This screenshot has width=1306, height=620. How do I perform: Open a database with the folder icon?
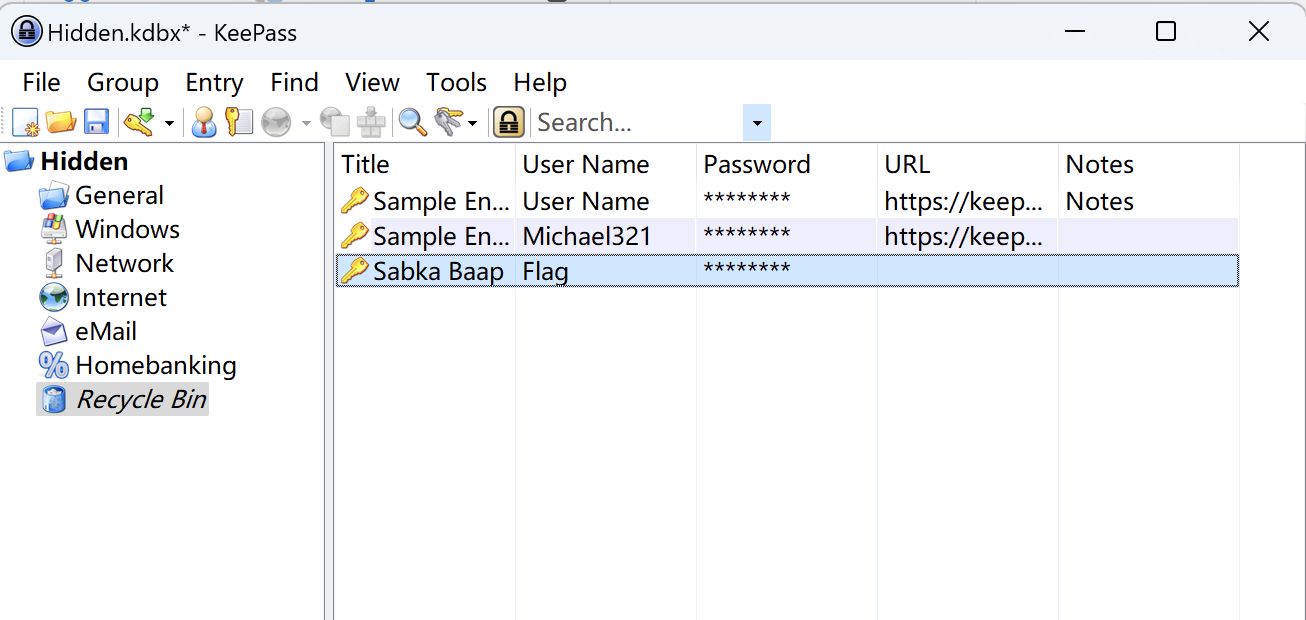(61, 122)
